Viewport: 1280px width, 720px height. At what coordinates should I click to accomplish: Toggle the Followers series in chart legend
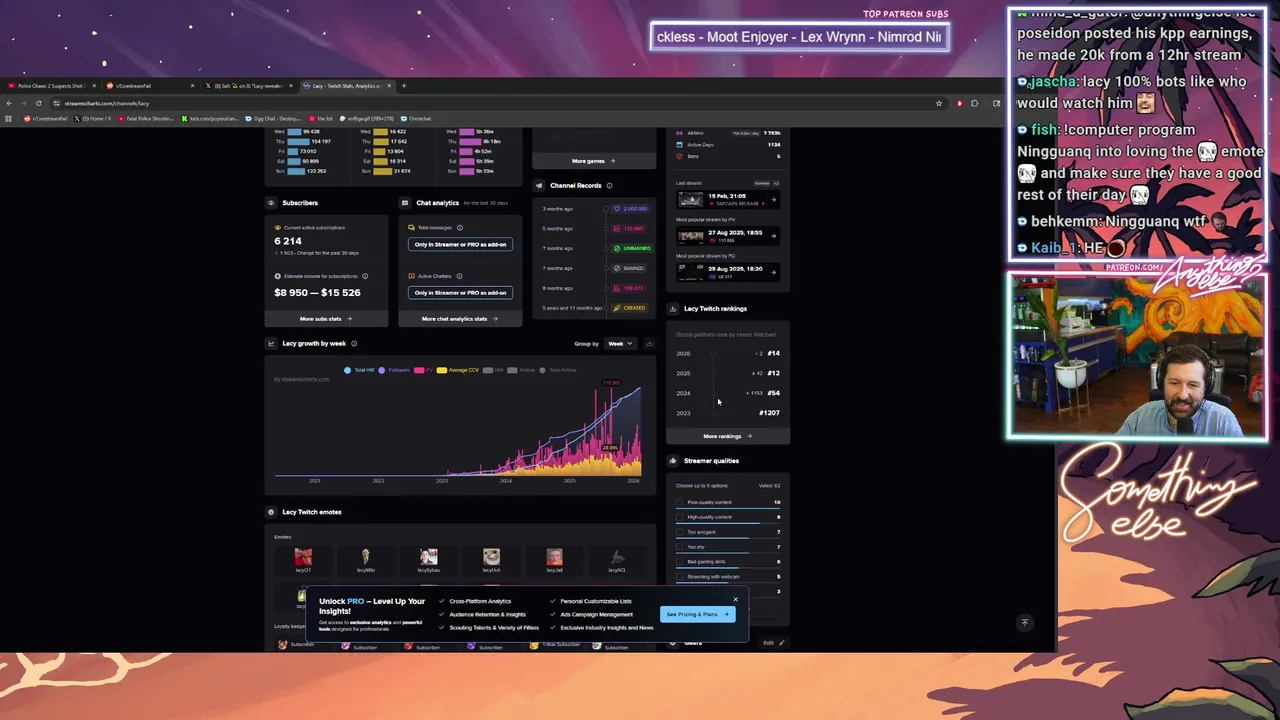[x=394, y=370]
